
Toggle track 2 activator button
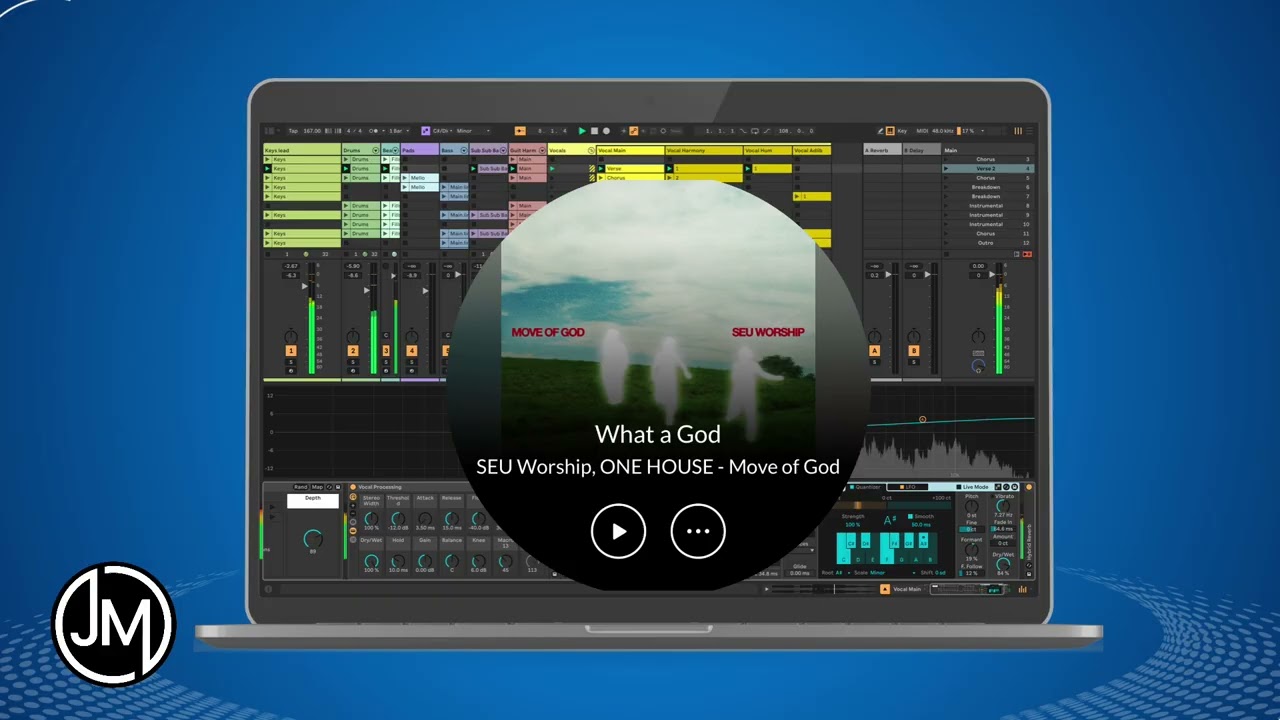tap(353, 351)
